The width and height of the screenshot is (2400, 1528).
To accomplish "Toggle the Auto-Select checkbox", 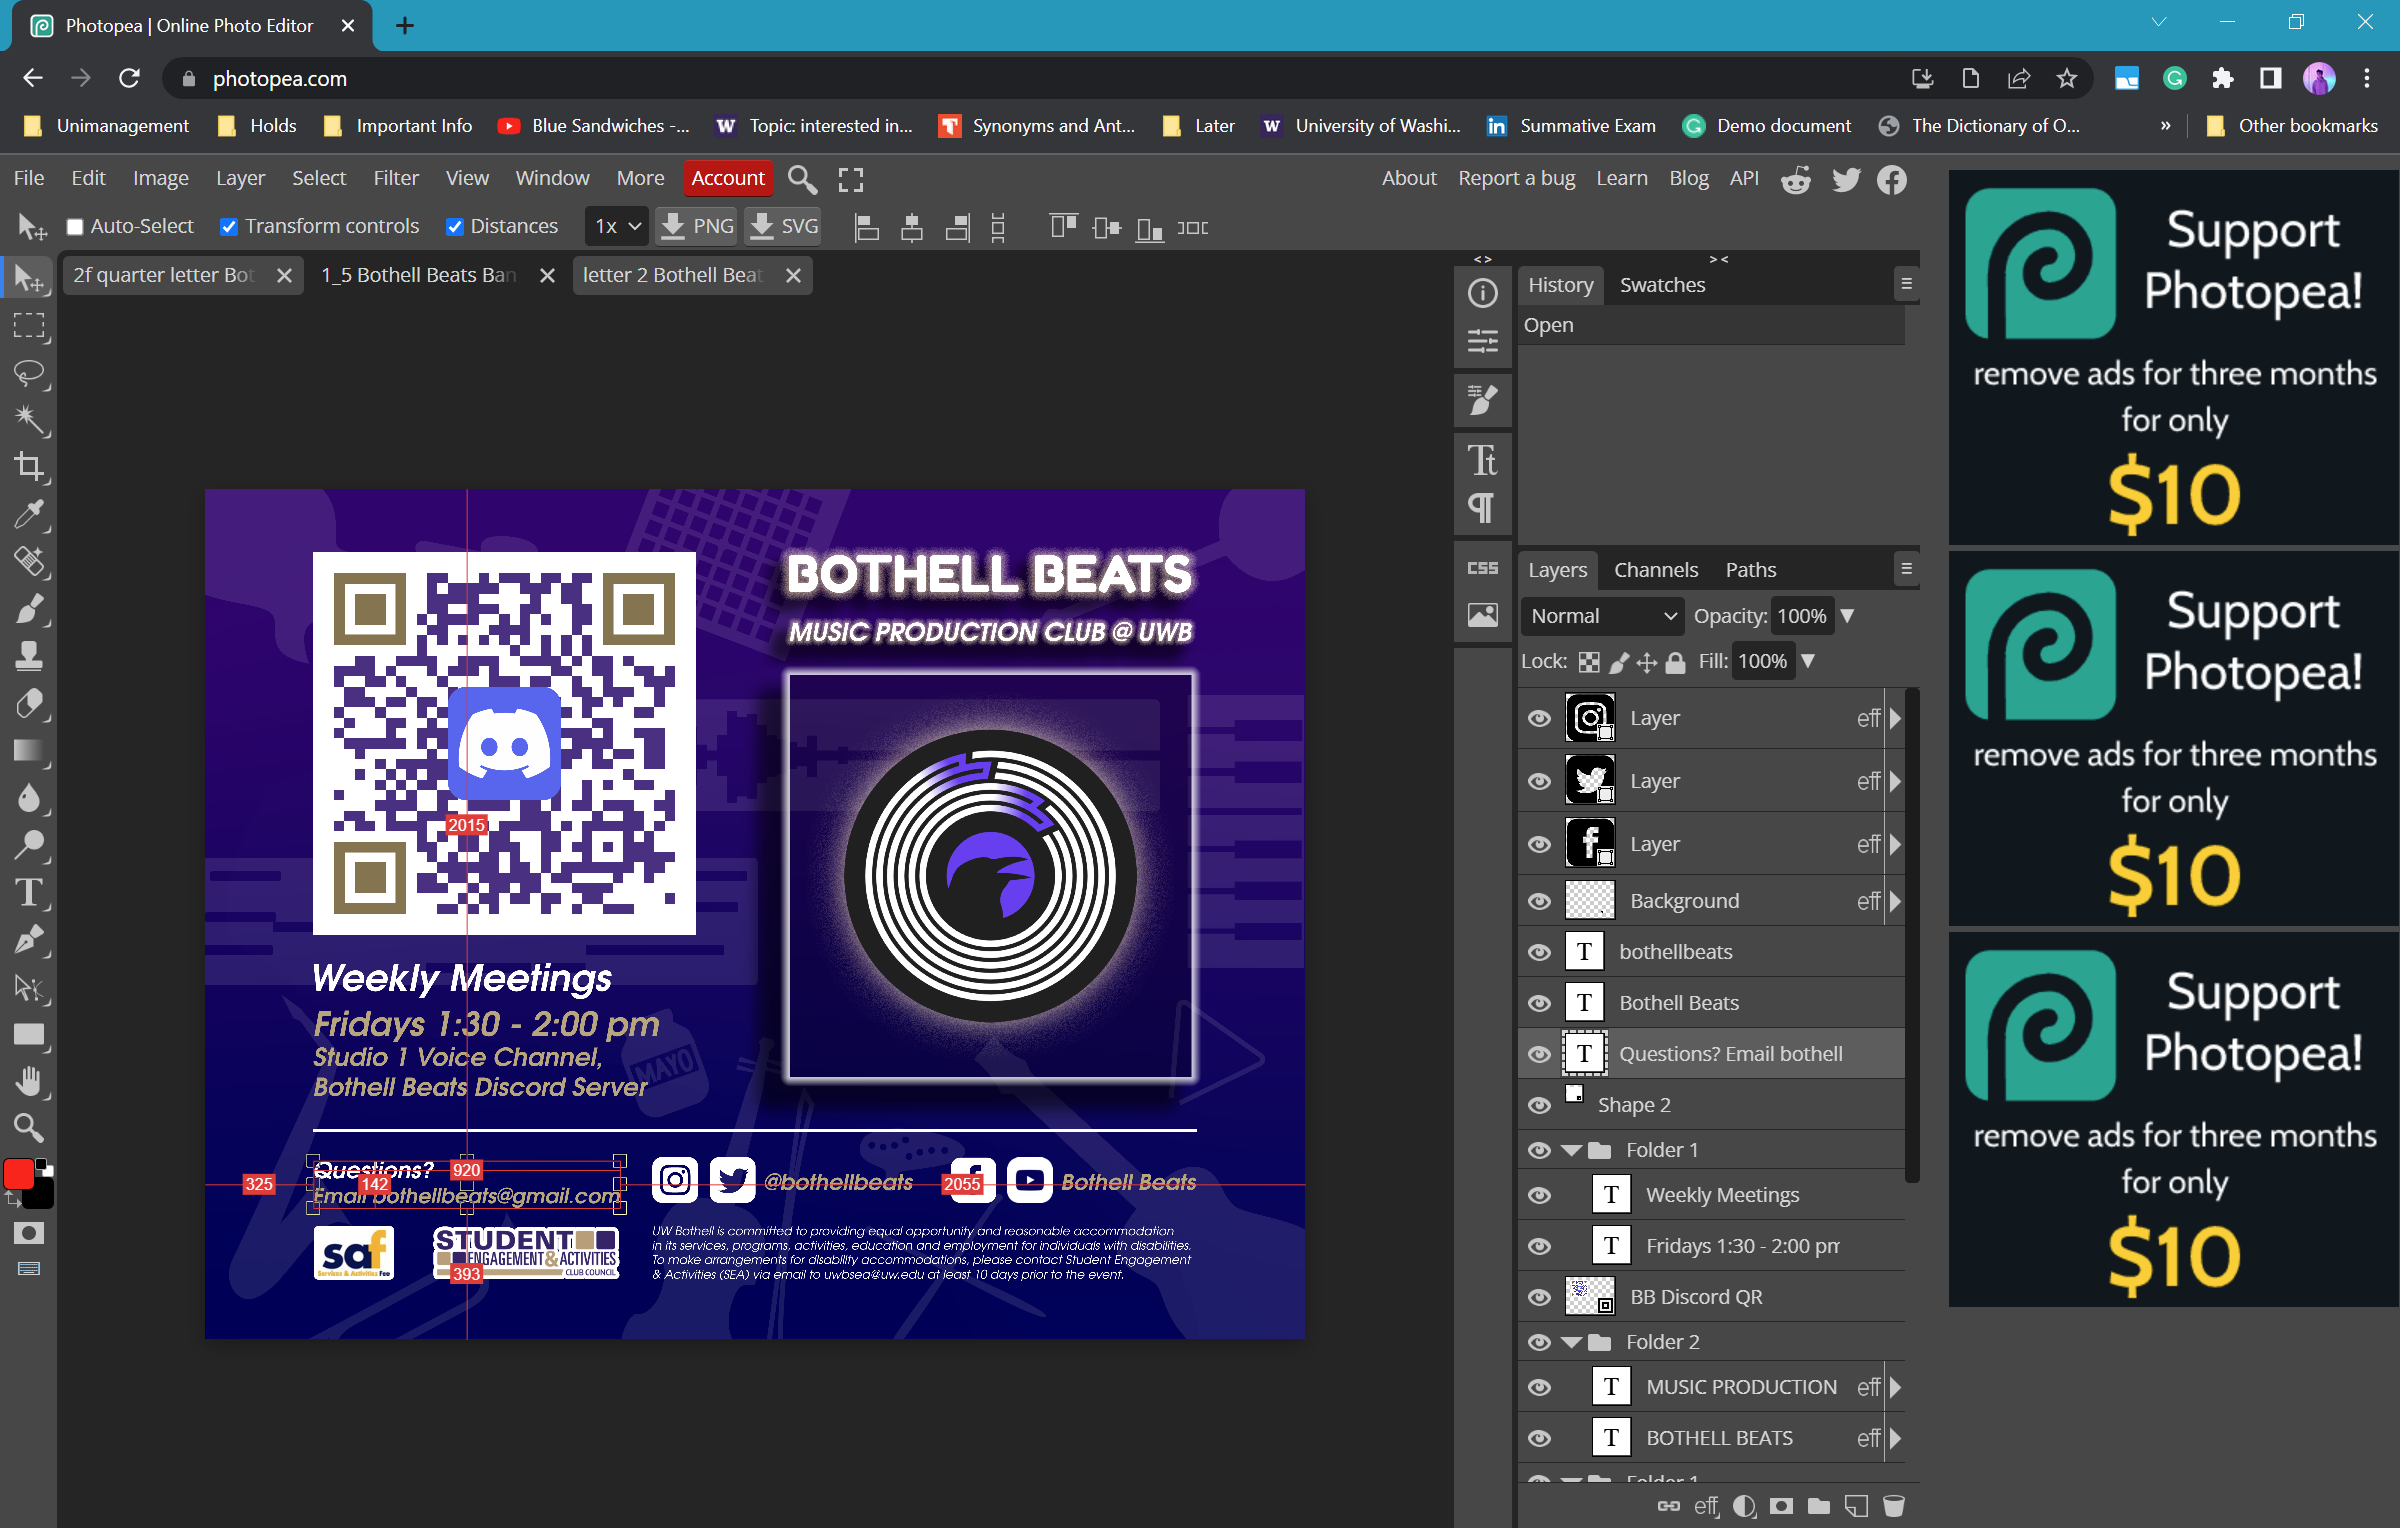I will 75,227.
